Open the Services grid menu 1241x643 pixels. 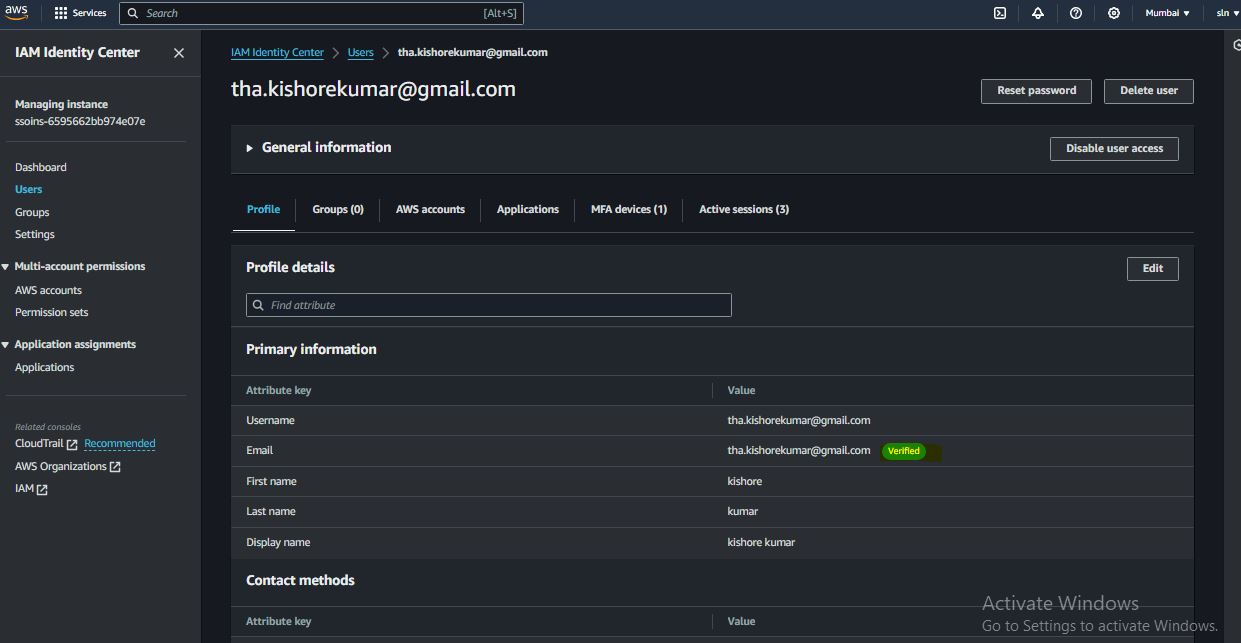(80, 13)
